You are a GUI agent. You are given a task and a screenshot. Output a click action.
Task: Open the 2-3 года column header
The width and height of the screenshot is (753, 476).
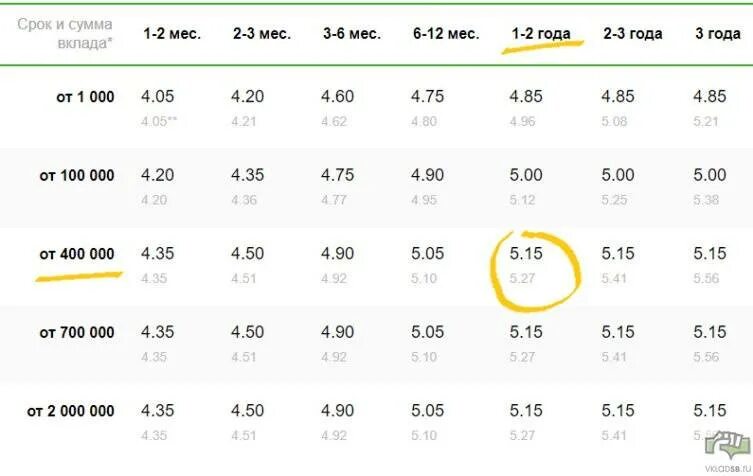pos(632,34)
